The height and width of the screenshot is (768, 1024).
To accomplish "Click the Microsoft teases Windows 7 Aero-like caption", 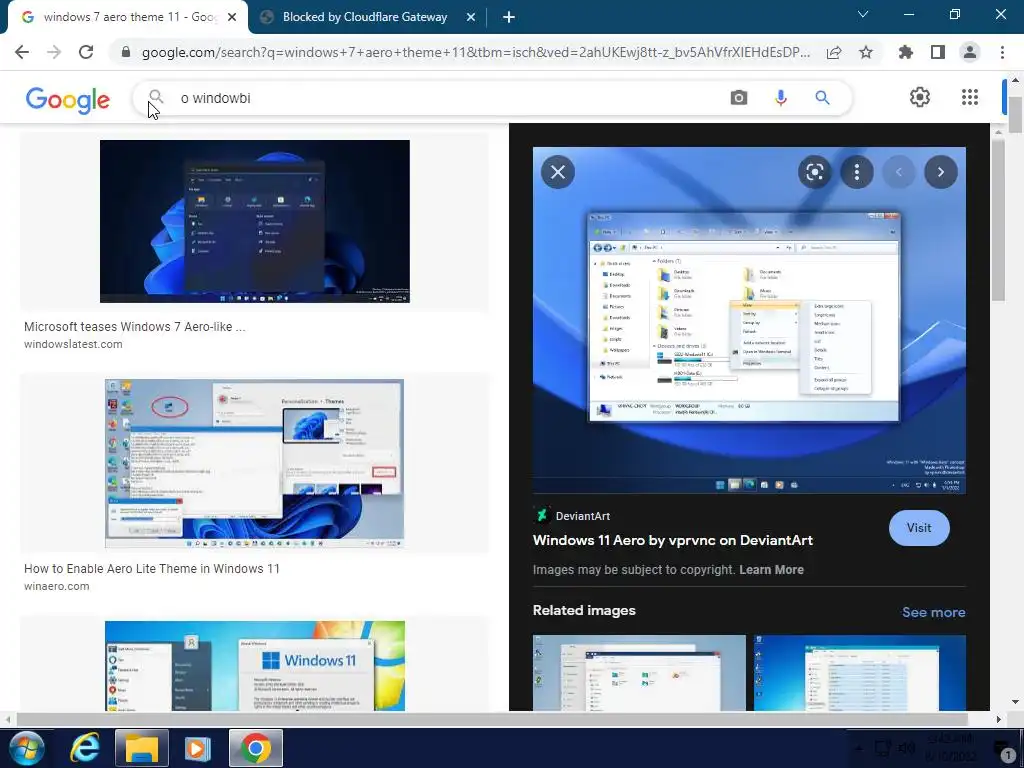I will tap(135, 327).
